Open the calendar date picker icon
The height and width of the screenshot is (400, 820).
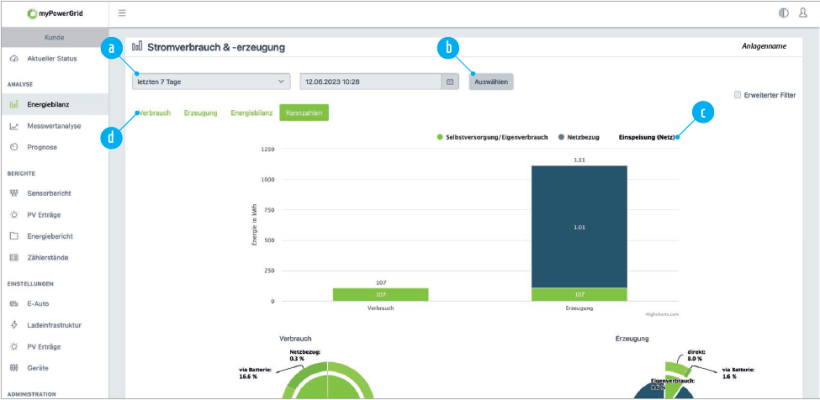450,81
